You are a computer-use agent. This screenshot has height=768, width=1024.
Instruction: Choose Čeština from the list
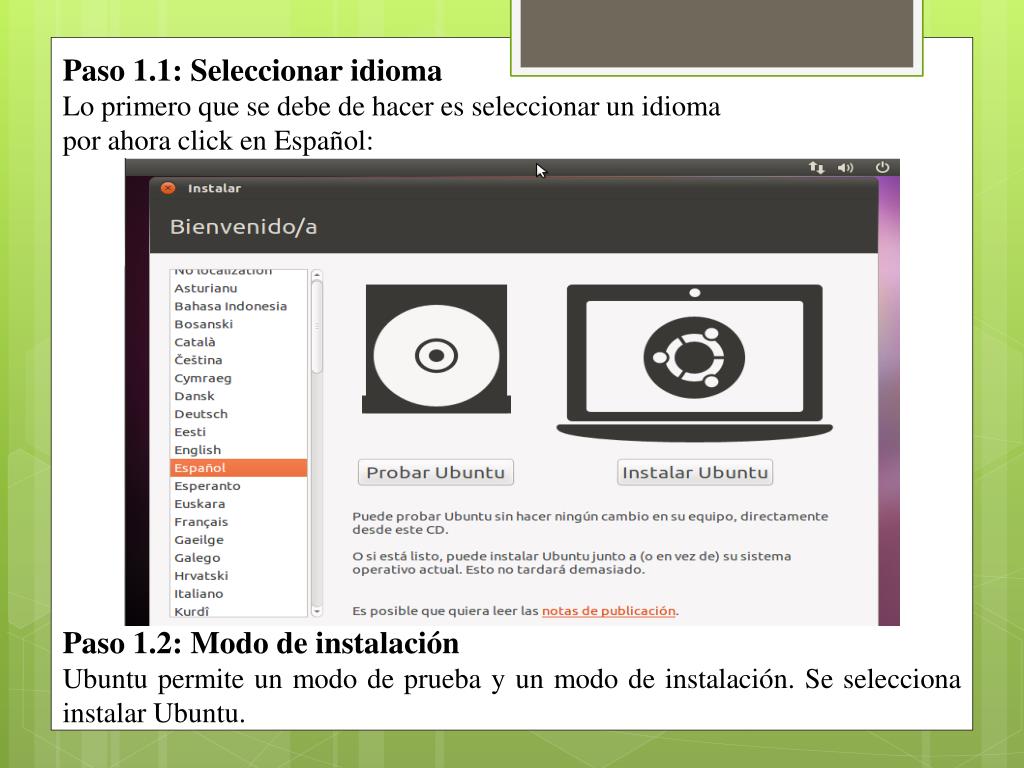(x=238, y=360)
